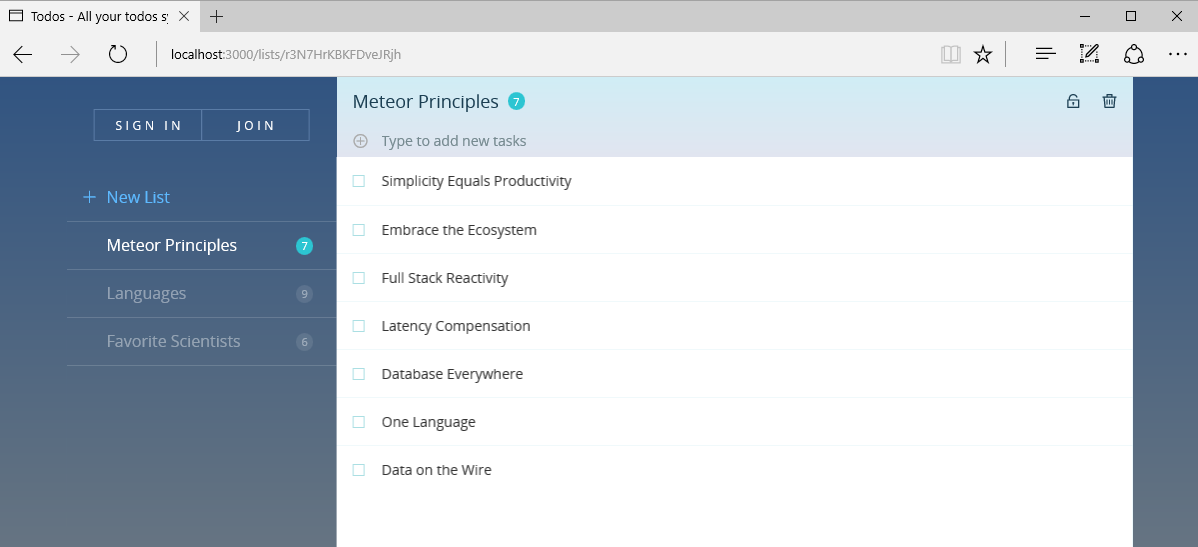Open the browser Hub icon

tap(1045, 54)
